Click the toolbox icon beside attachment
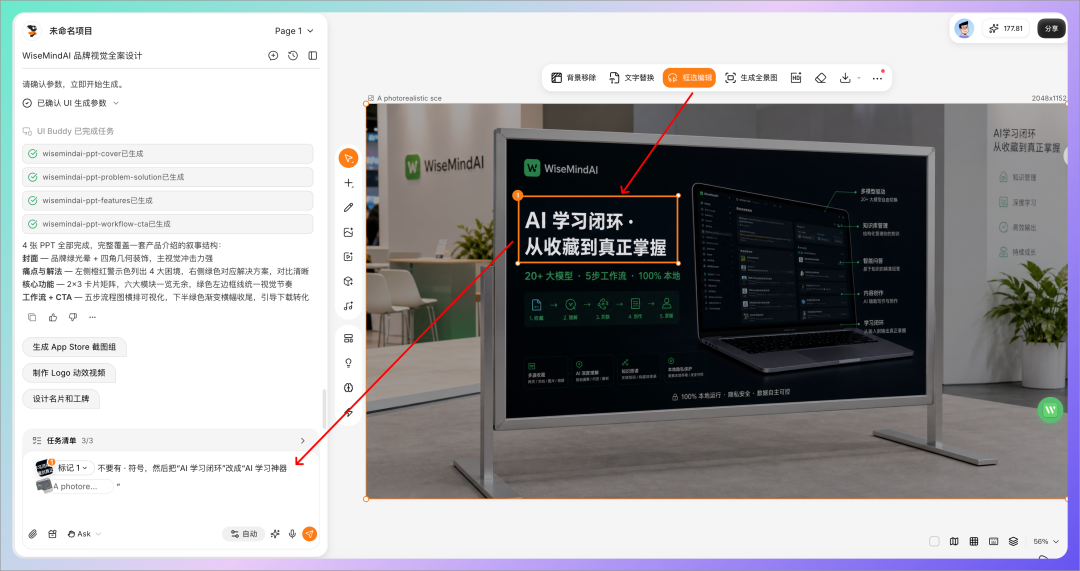This screenshot has height=571, width=1080. (52, 534)
